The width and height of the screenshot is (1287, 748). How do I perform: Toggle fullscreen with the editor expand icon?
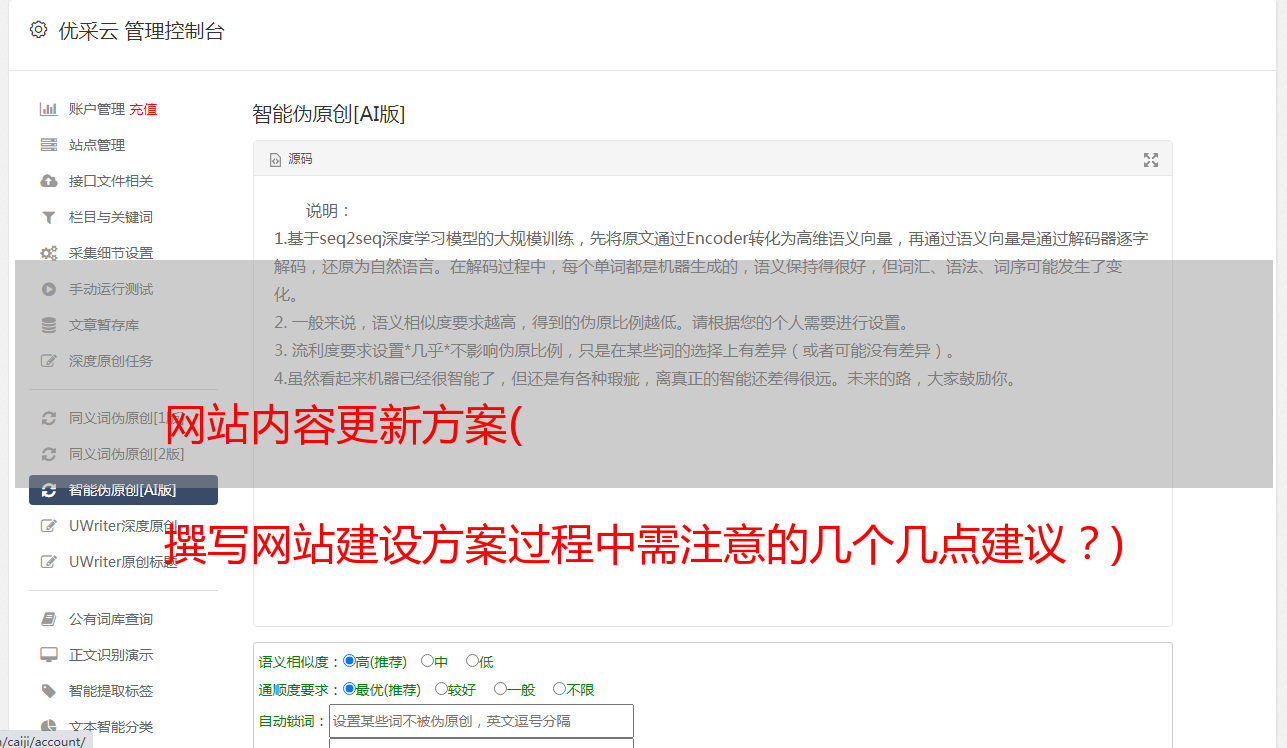1151,159
